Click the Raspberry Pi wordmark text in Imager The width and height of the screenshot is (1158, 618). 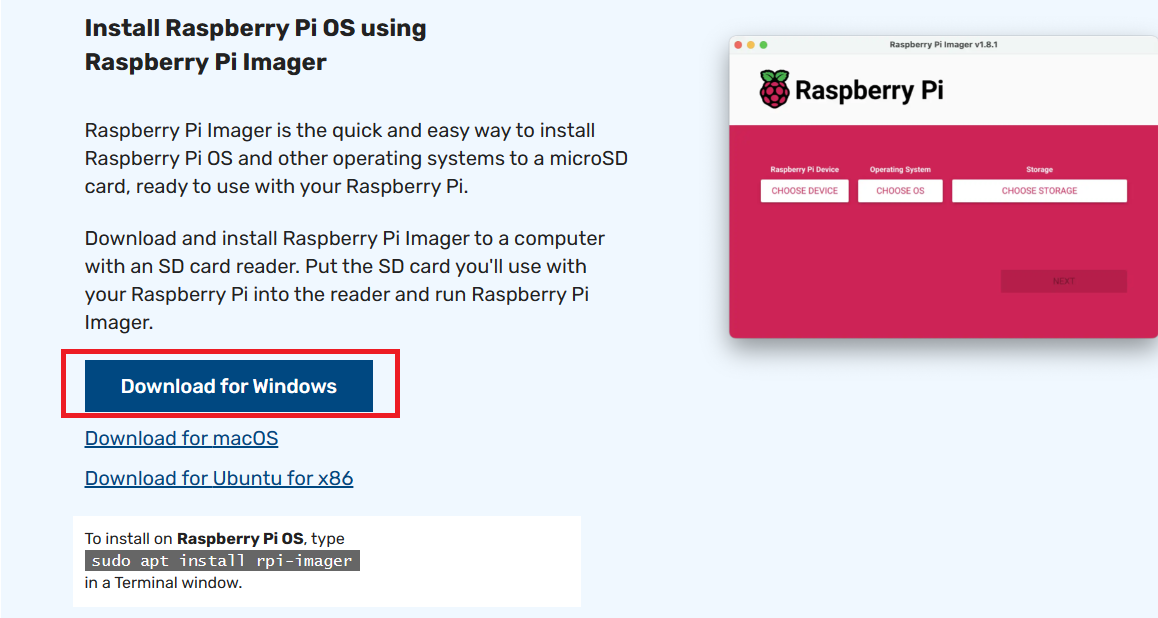click(x=869, y=90)
